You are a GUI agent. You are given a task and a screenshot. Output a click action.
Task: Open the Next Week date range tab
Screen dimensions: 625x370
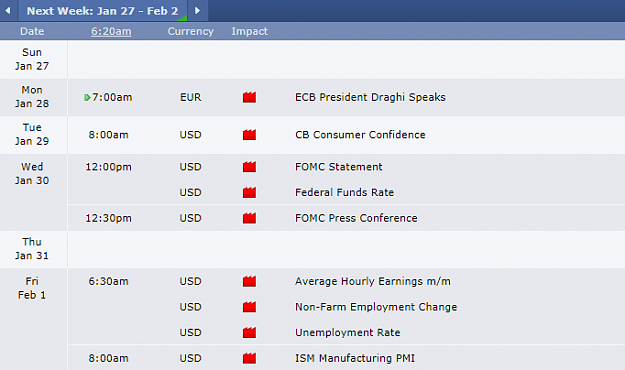102,11
